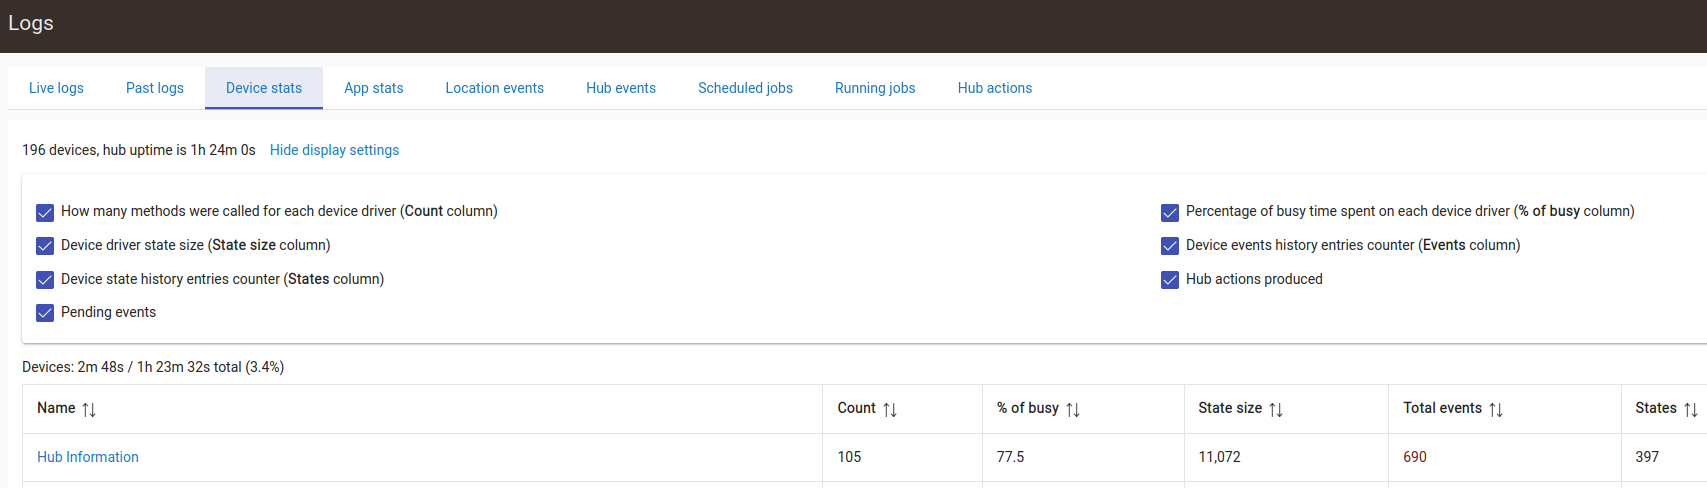
Task: Click sort icon next to Total events
Action: click(1496, 409)
